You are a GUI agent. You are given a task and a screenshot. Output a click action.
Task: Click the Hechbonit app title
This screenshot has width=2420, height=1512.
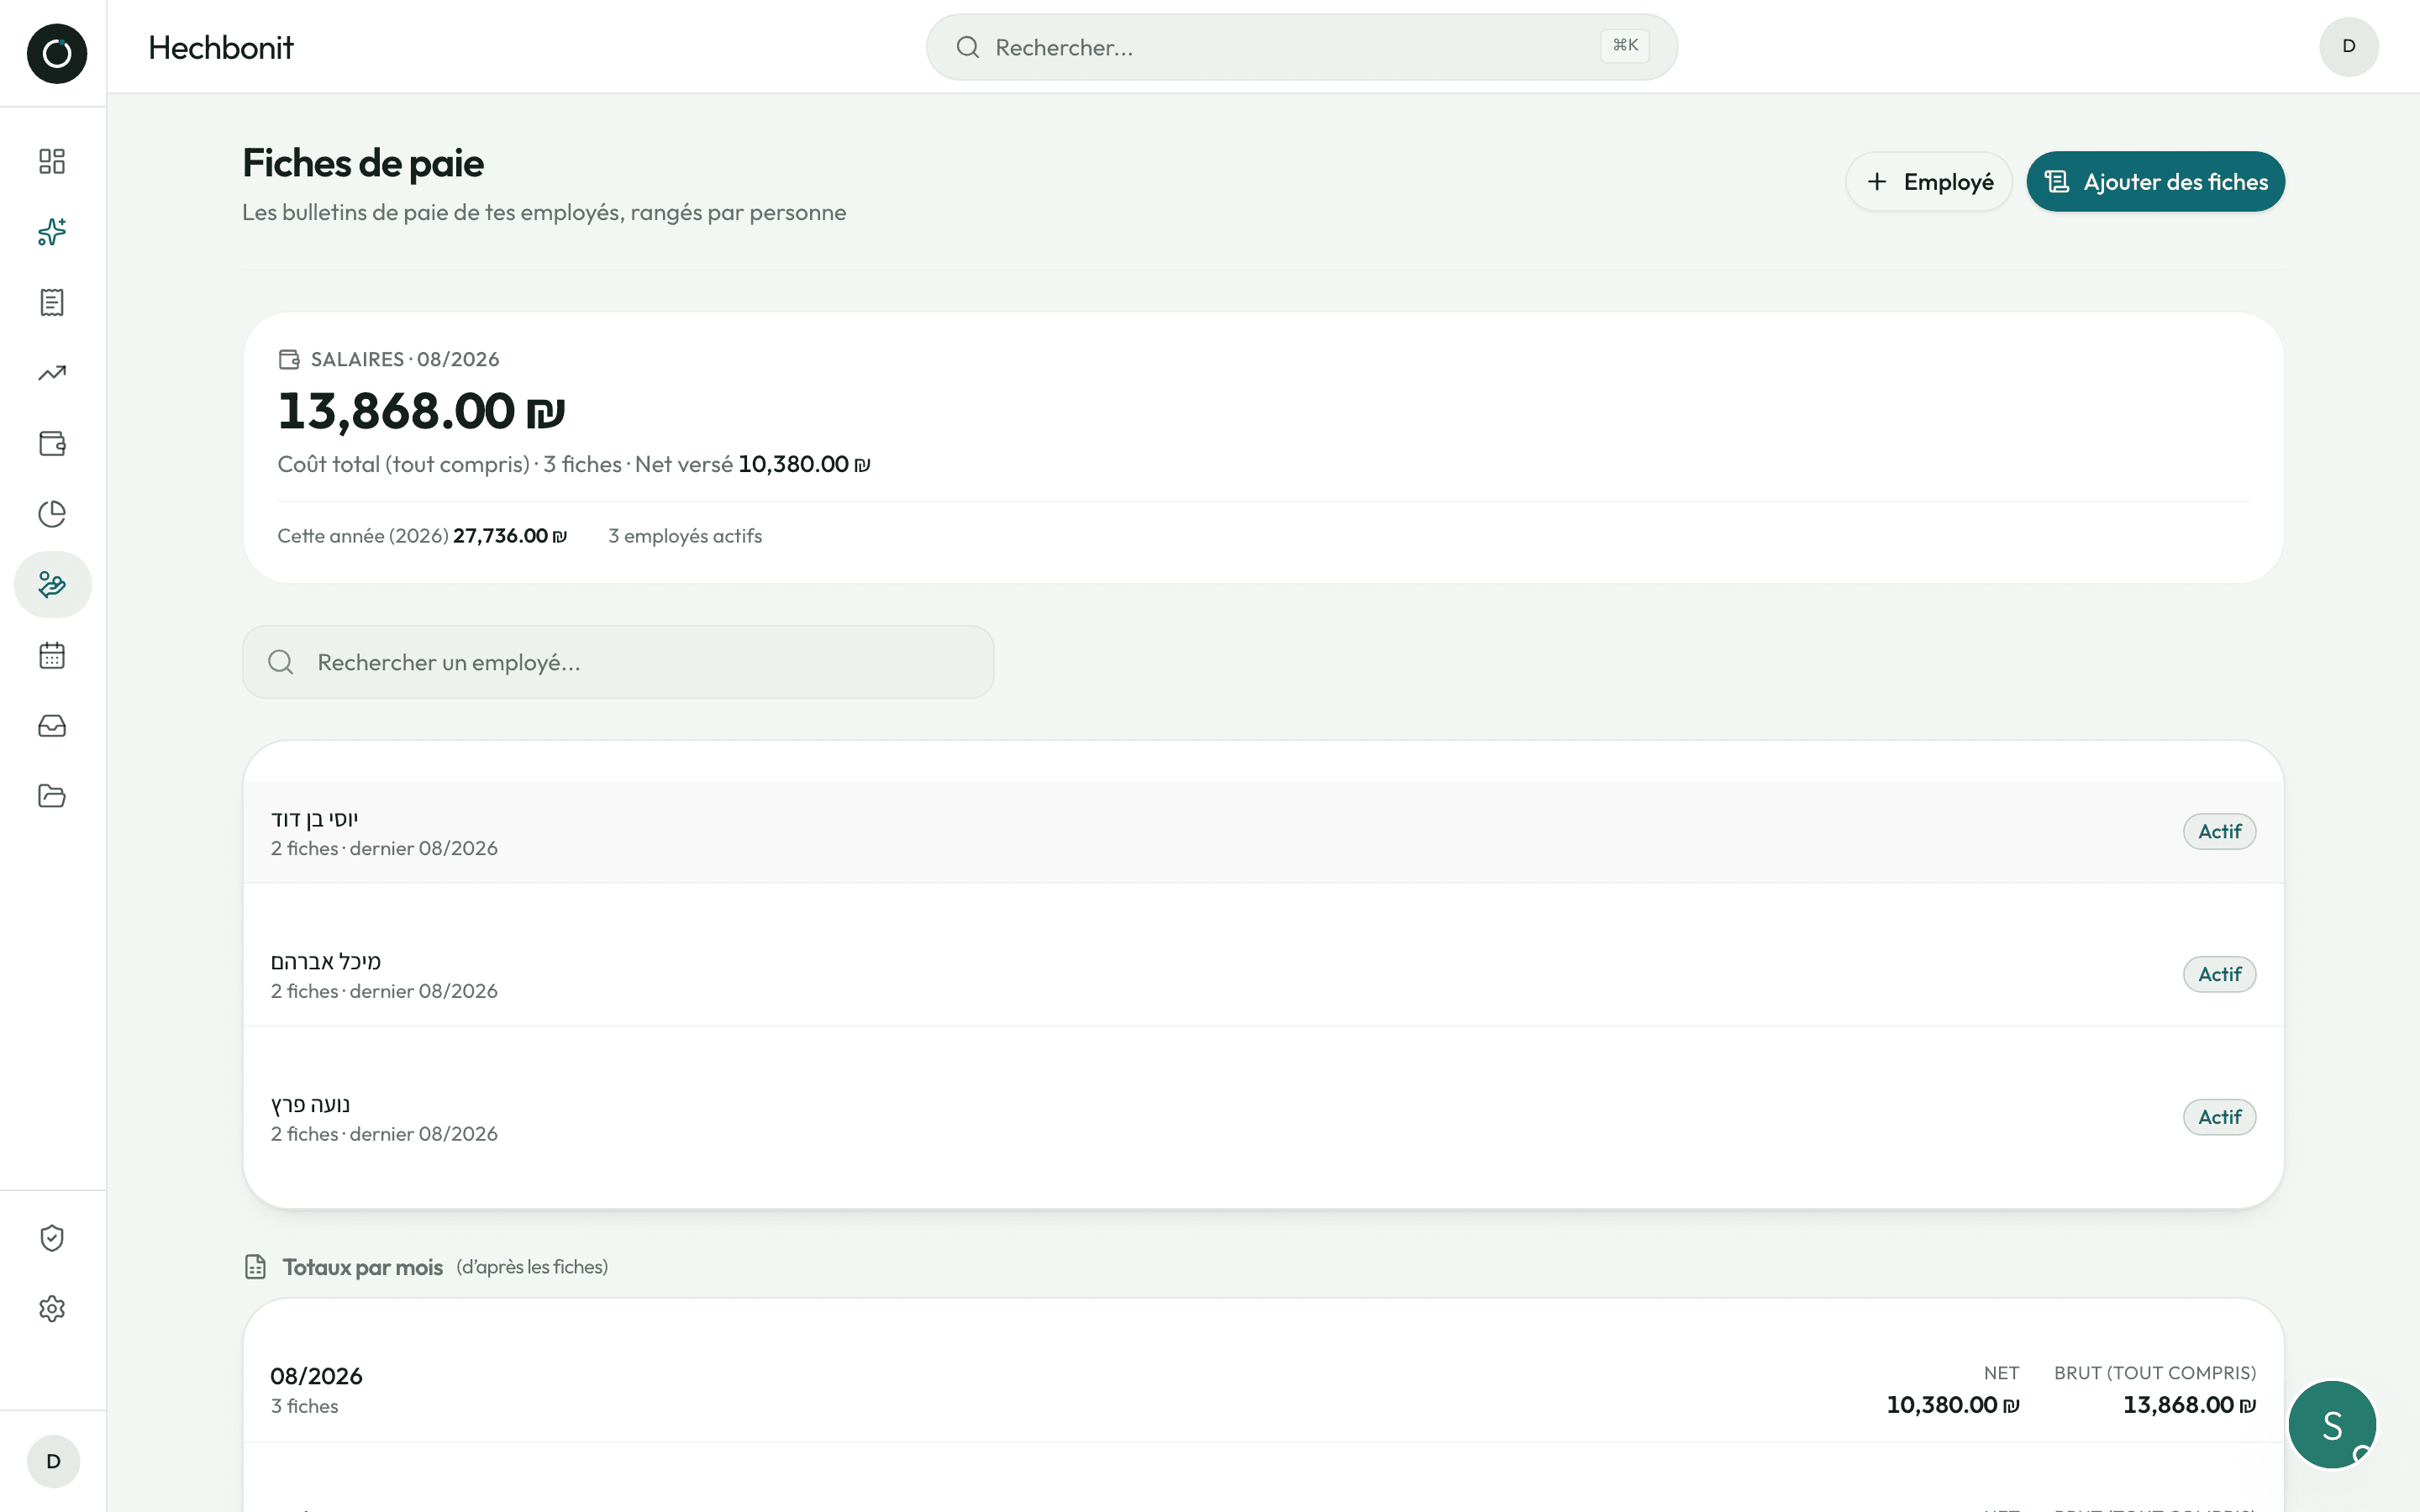click(221, 47)
